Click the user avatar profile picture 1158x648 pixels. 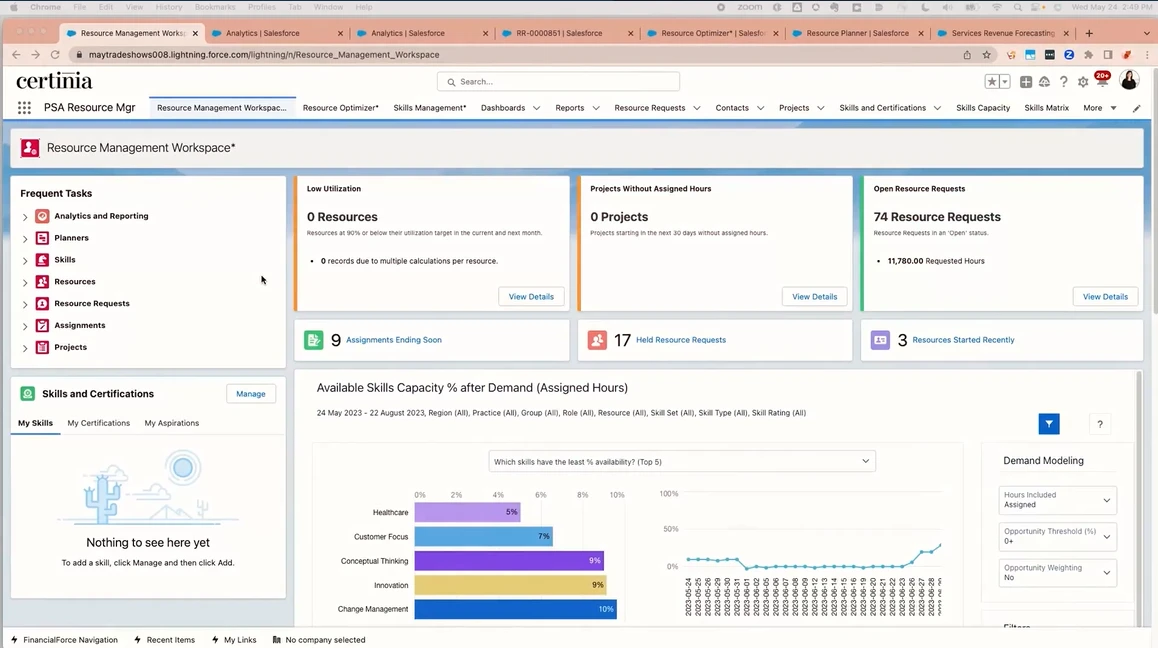pos(1129,82)
